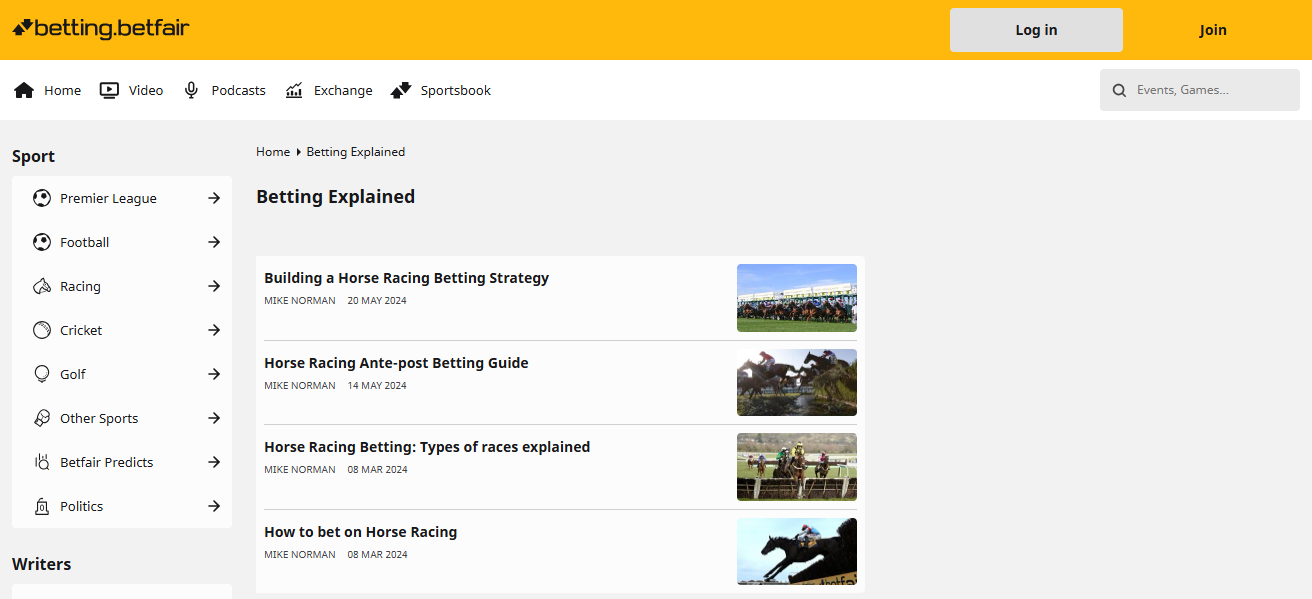Select the Golf sidebar label
The image size is (1312, 599).
tap(73, 374)
